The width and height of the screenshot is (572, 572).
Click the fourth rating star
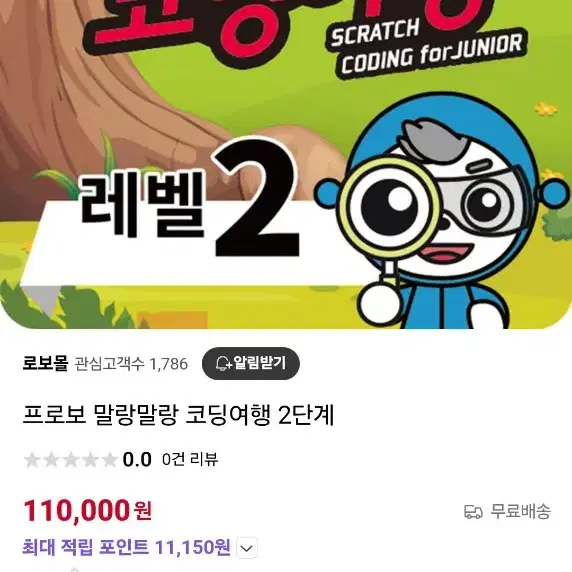[x=90, y=460]
